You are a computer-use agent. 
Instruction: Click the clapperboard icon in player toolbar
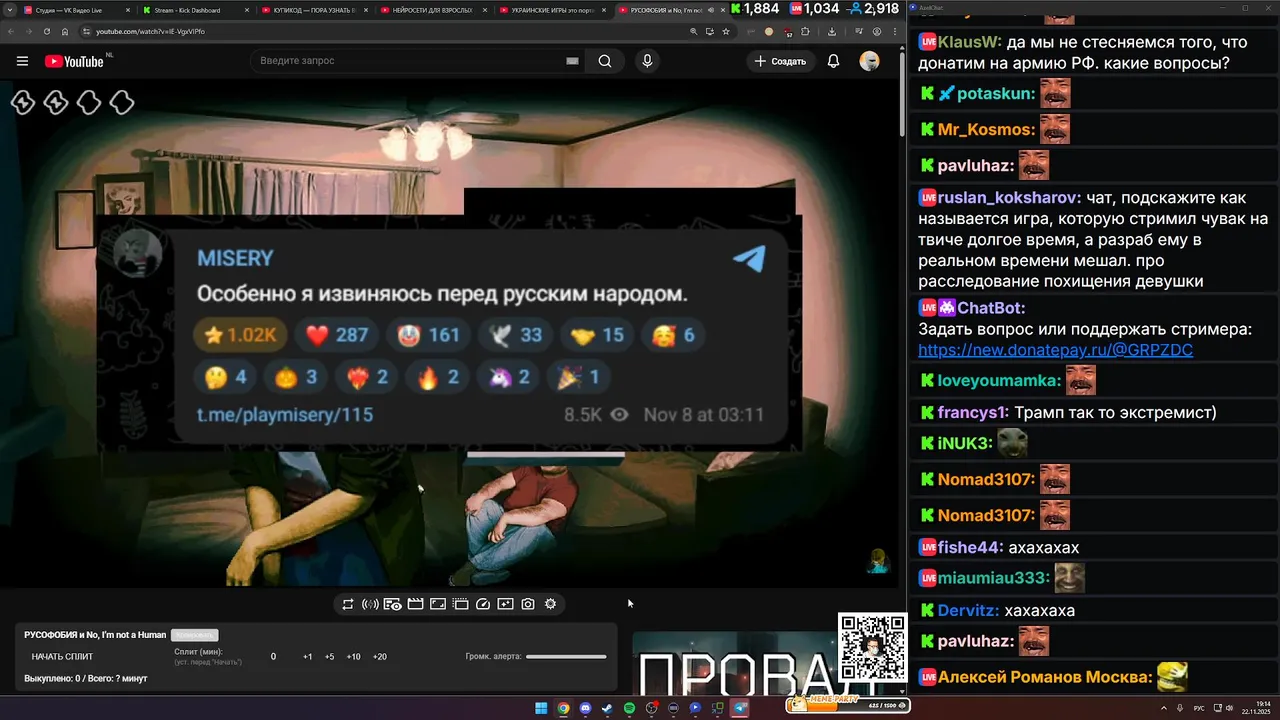click(x=415, y=604)
